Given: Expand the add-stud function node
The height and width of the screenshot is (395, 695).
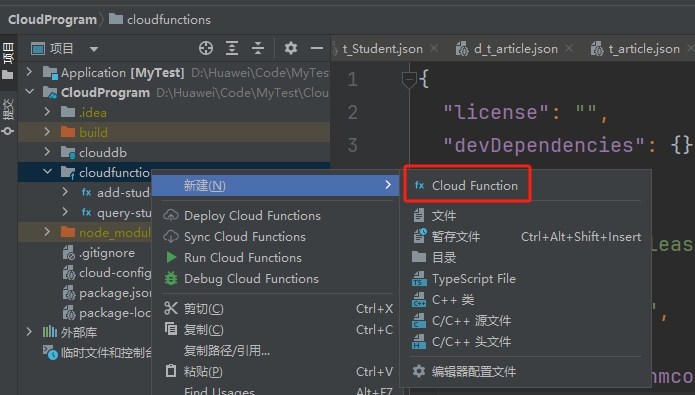Looking at the screenshot, I should (x=65, y=192).
